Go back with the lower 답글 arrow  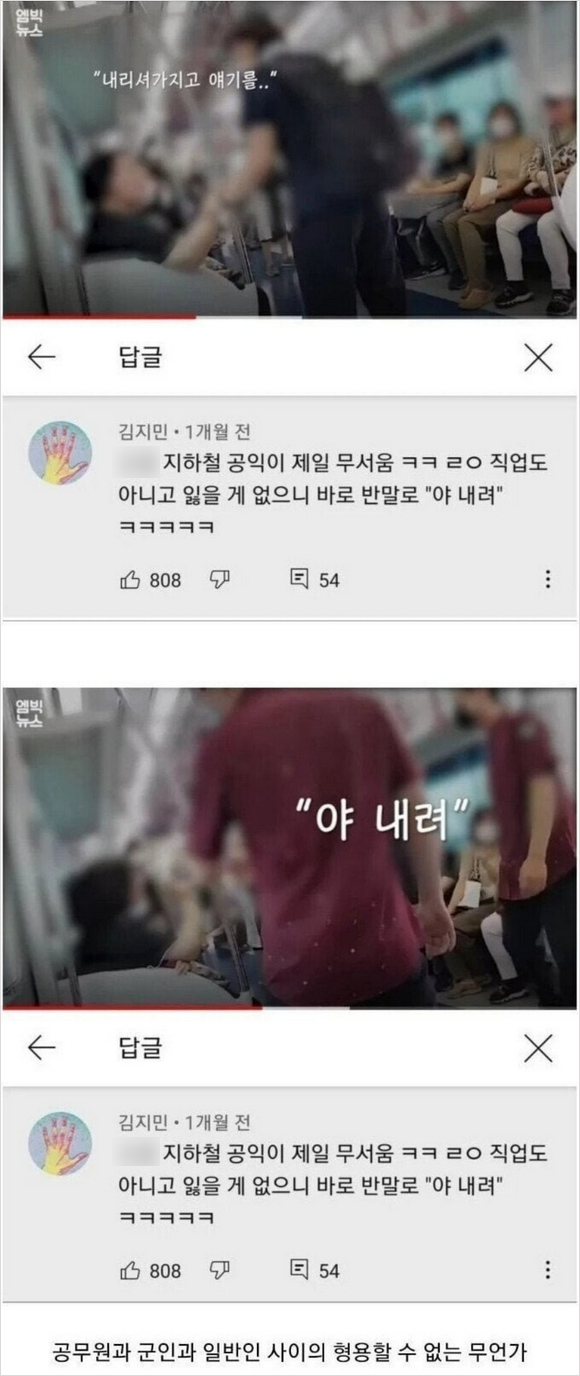41,1047
